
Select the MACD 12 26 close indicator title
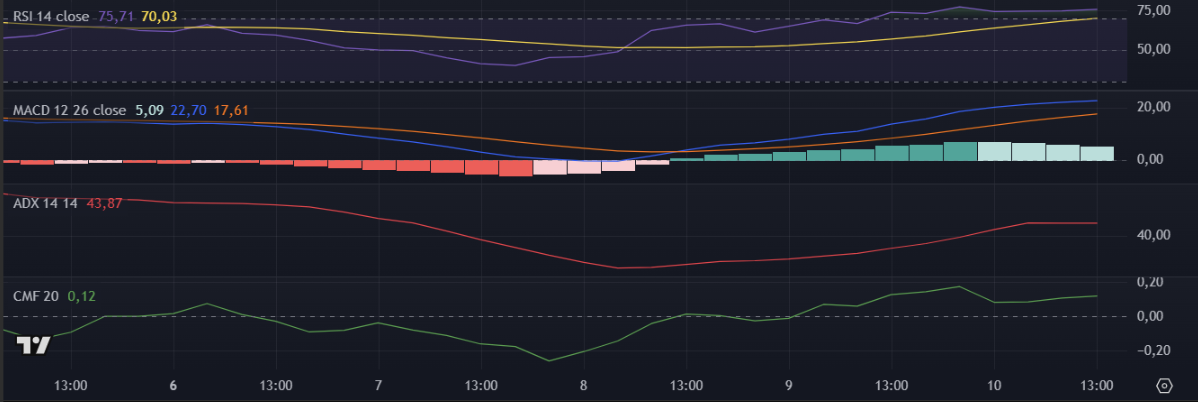click(x=69, y=110)
